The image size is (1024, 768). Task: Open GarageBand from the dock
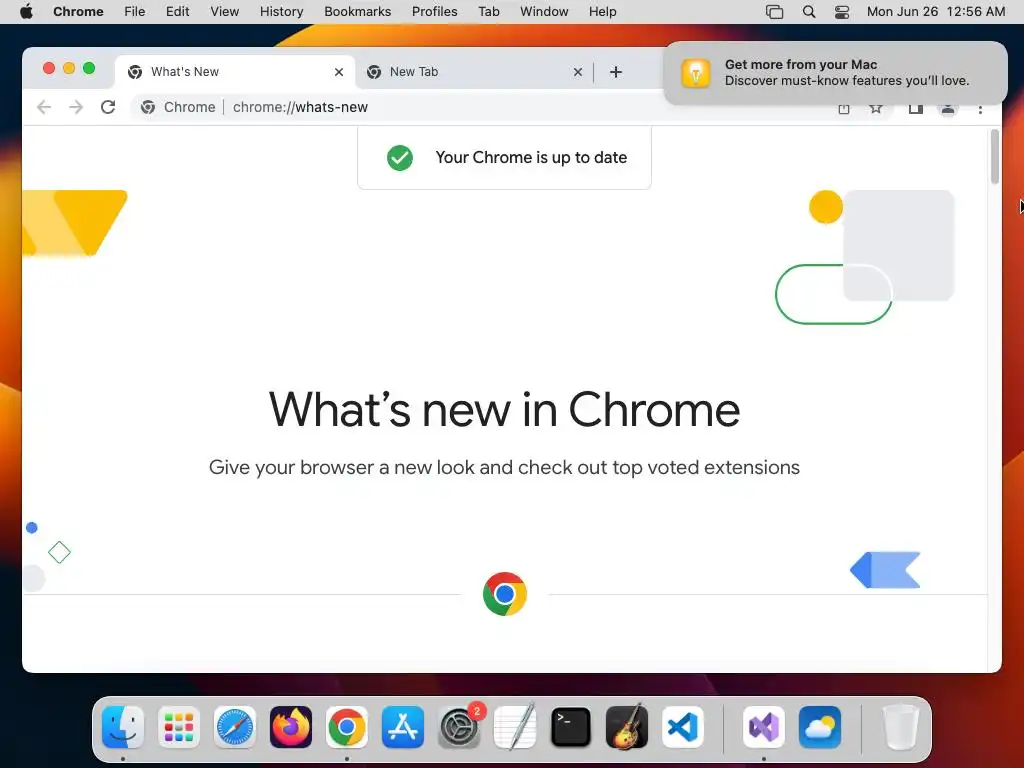tap(627, 727)
